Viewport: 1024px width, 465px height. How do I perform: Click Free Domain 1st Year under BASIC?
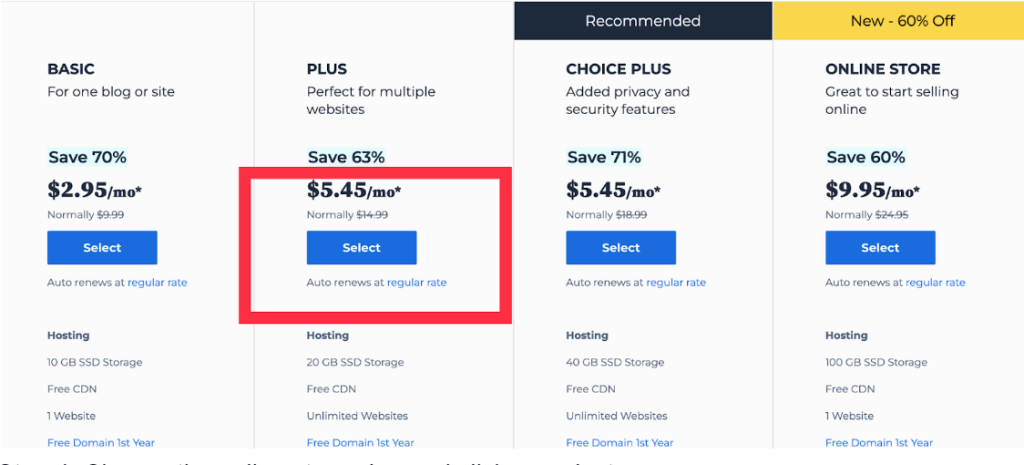101,443
